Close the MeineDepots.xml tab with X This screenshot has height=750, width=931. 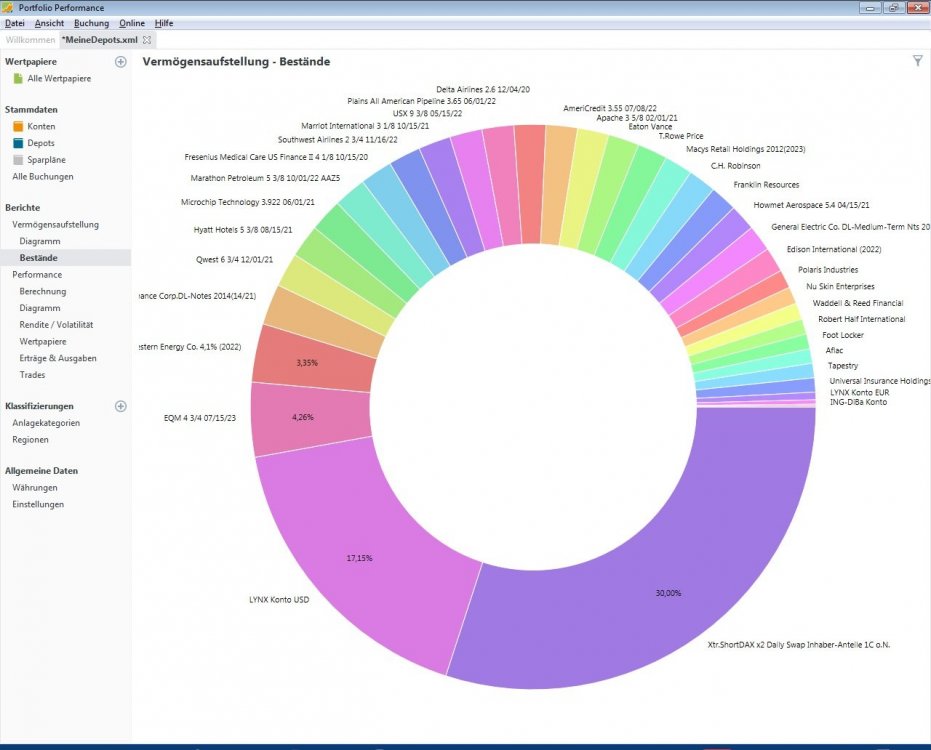(x=147, y=40)
